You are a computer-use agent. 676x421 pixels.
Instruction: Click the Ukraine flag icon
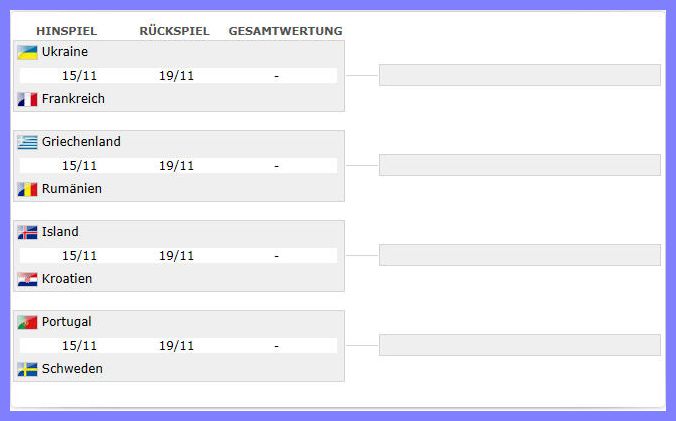coord(27,52)
